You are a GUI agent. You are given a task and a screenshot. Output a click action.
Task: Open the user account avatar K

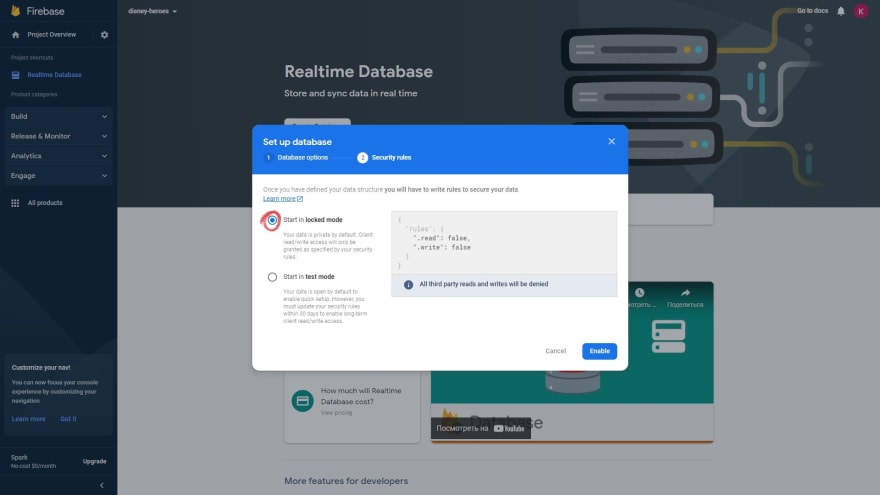coord(861,11)
